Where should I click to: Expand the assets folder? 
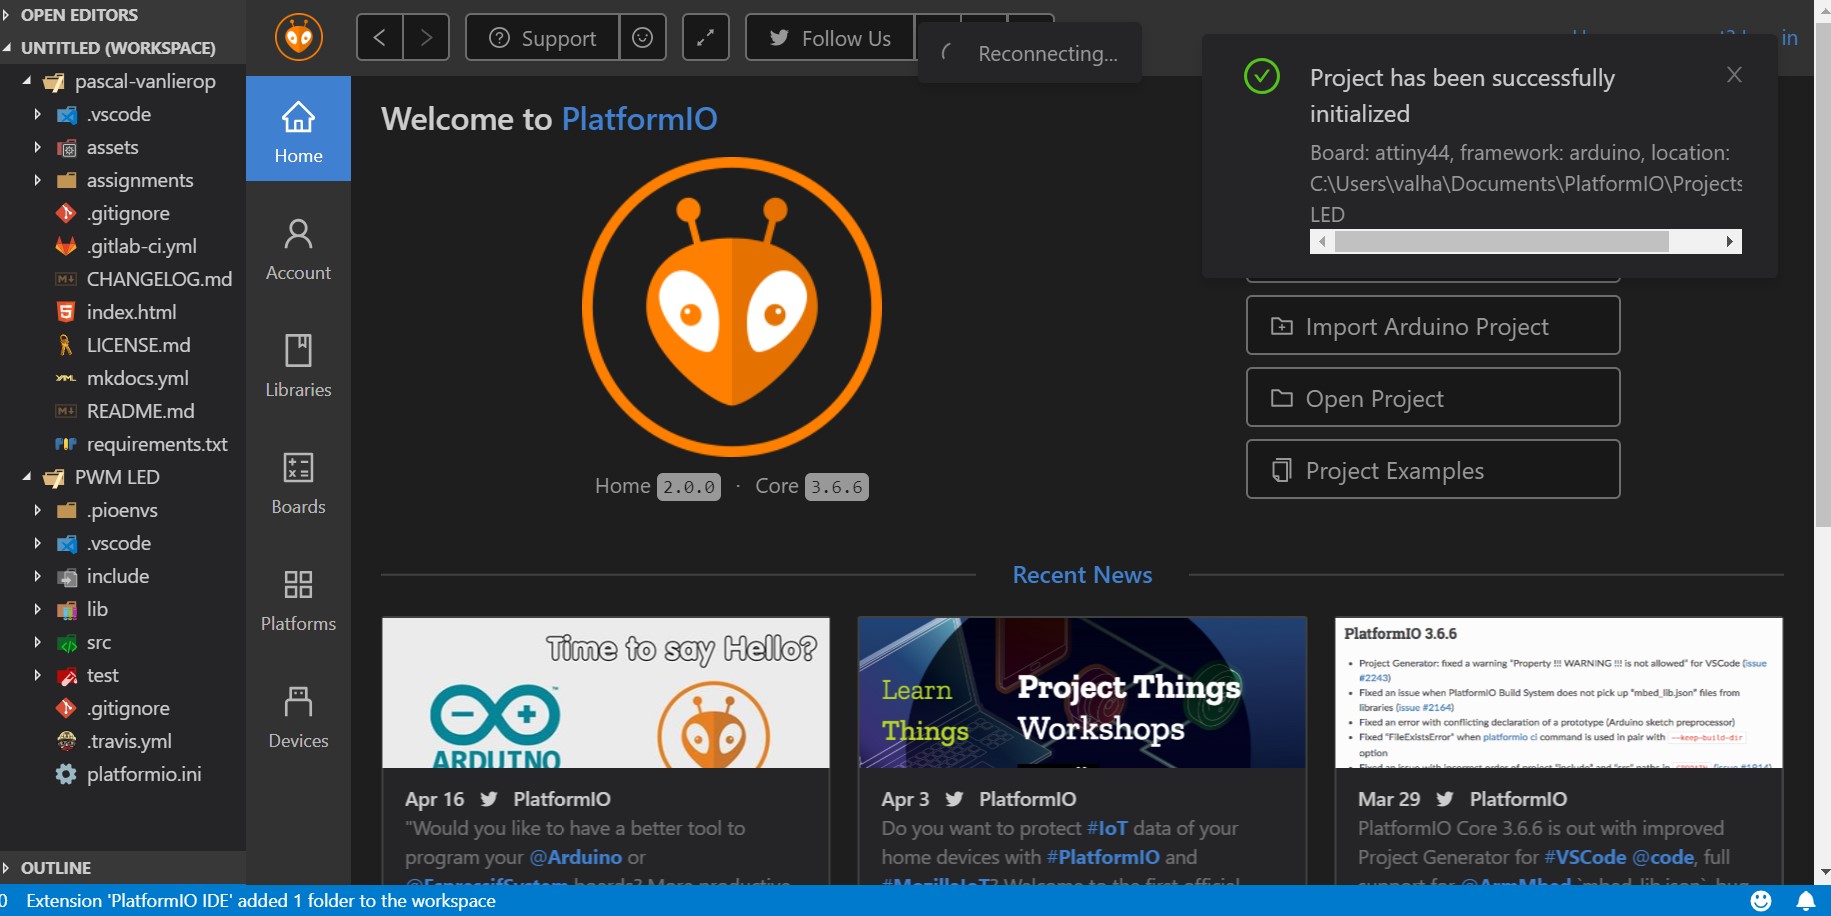click(x=37, y=147)
